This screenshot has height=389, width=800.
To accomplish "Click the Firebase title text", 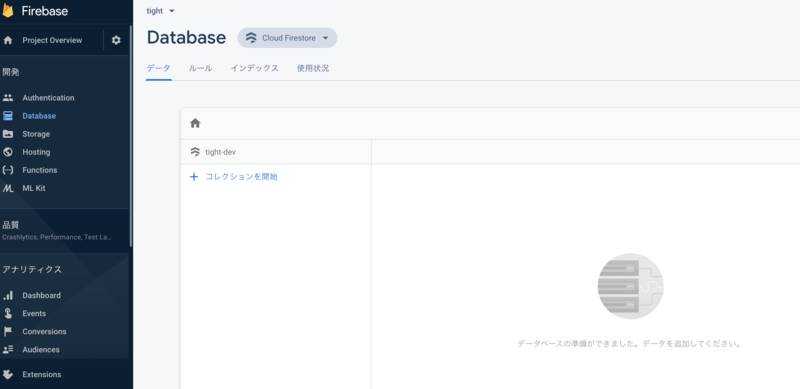I will click(44, 11).
